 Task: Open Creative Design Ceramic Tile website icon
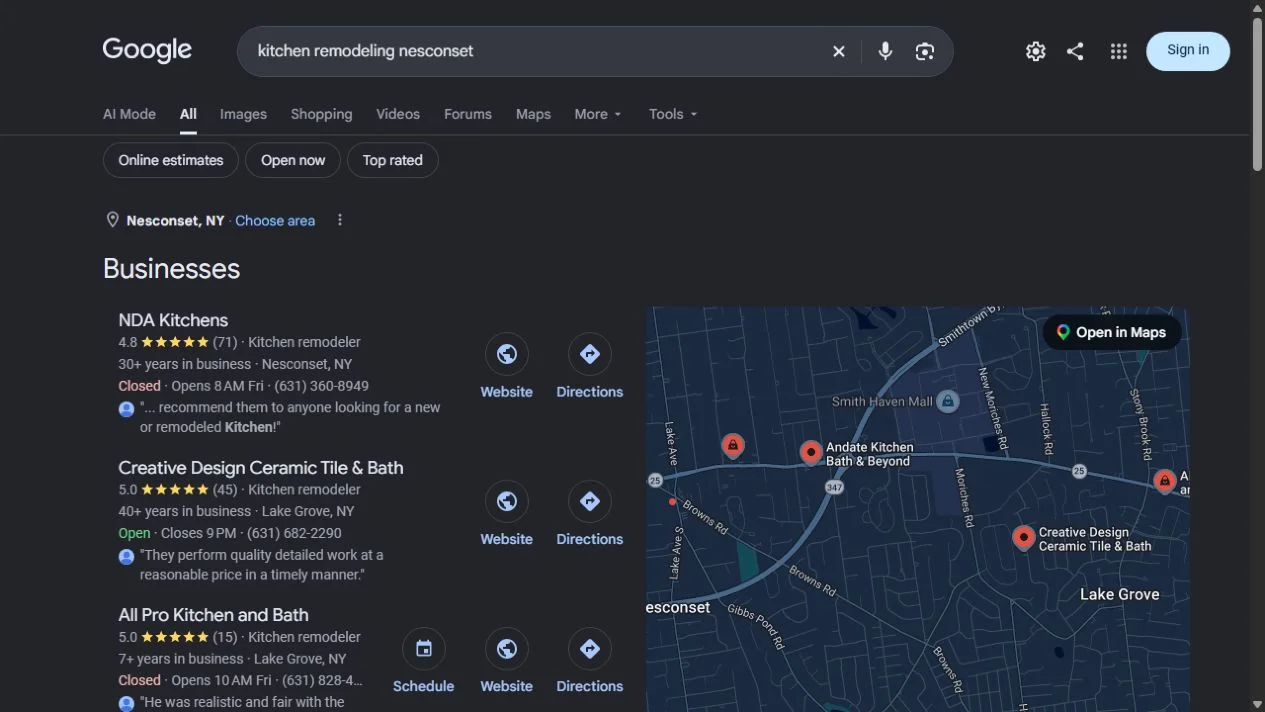[507, 501]
